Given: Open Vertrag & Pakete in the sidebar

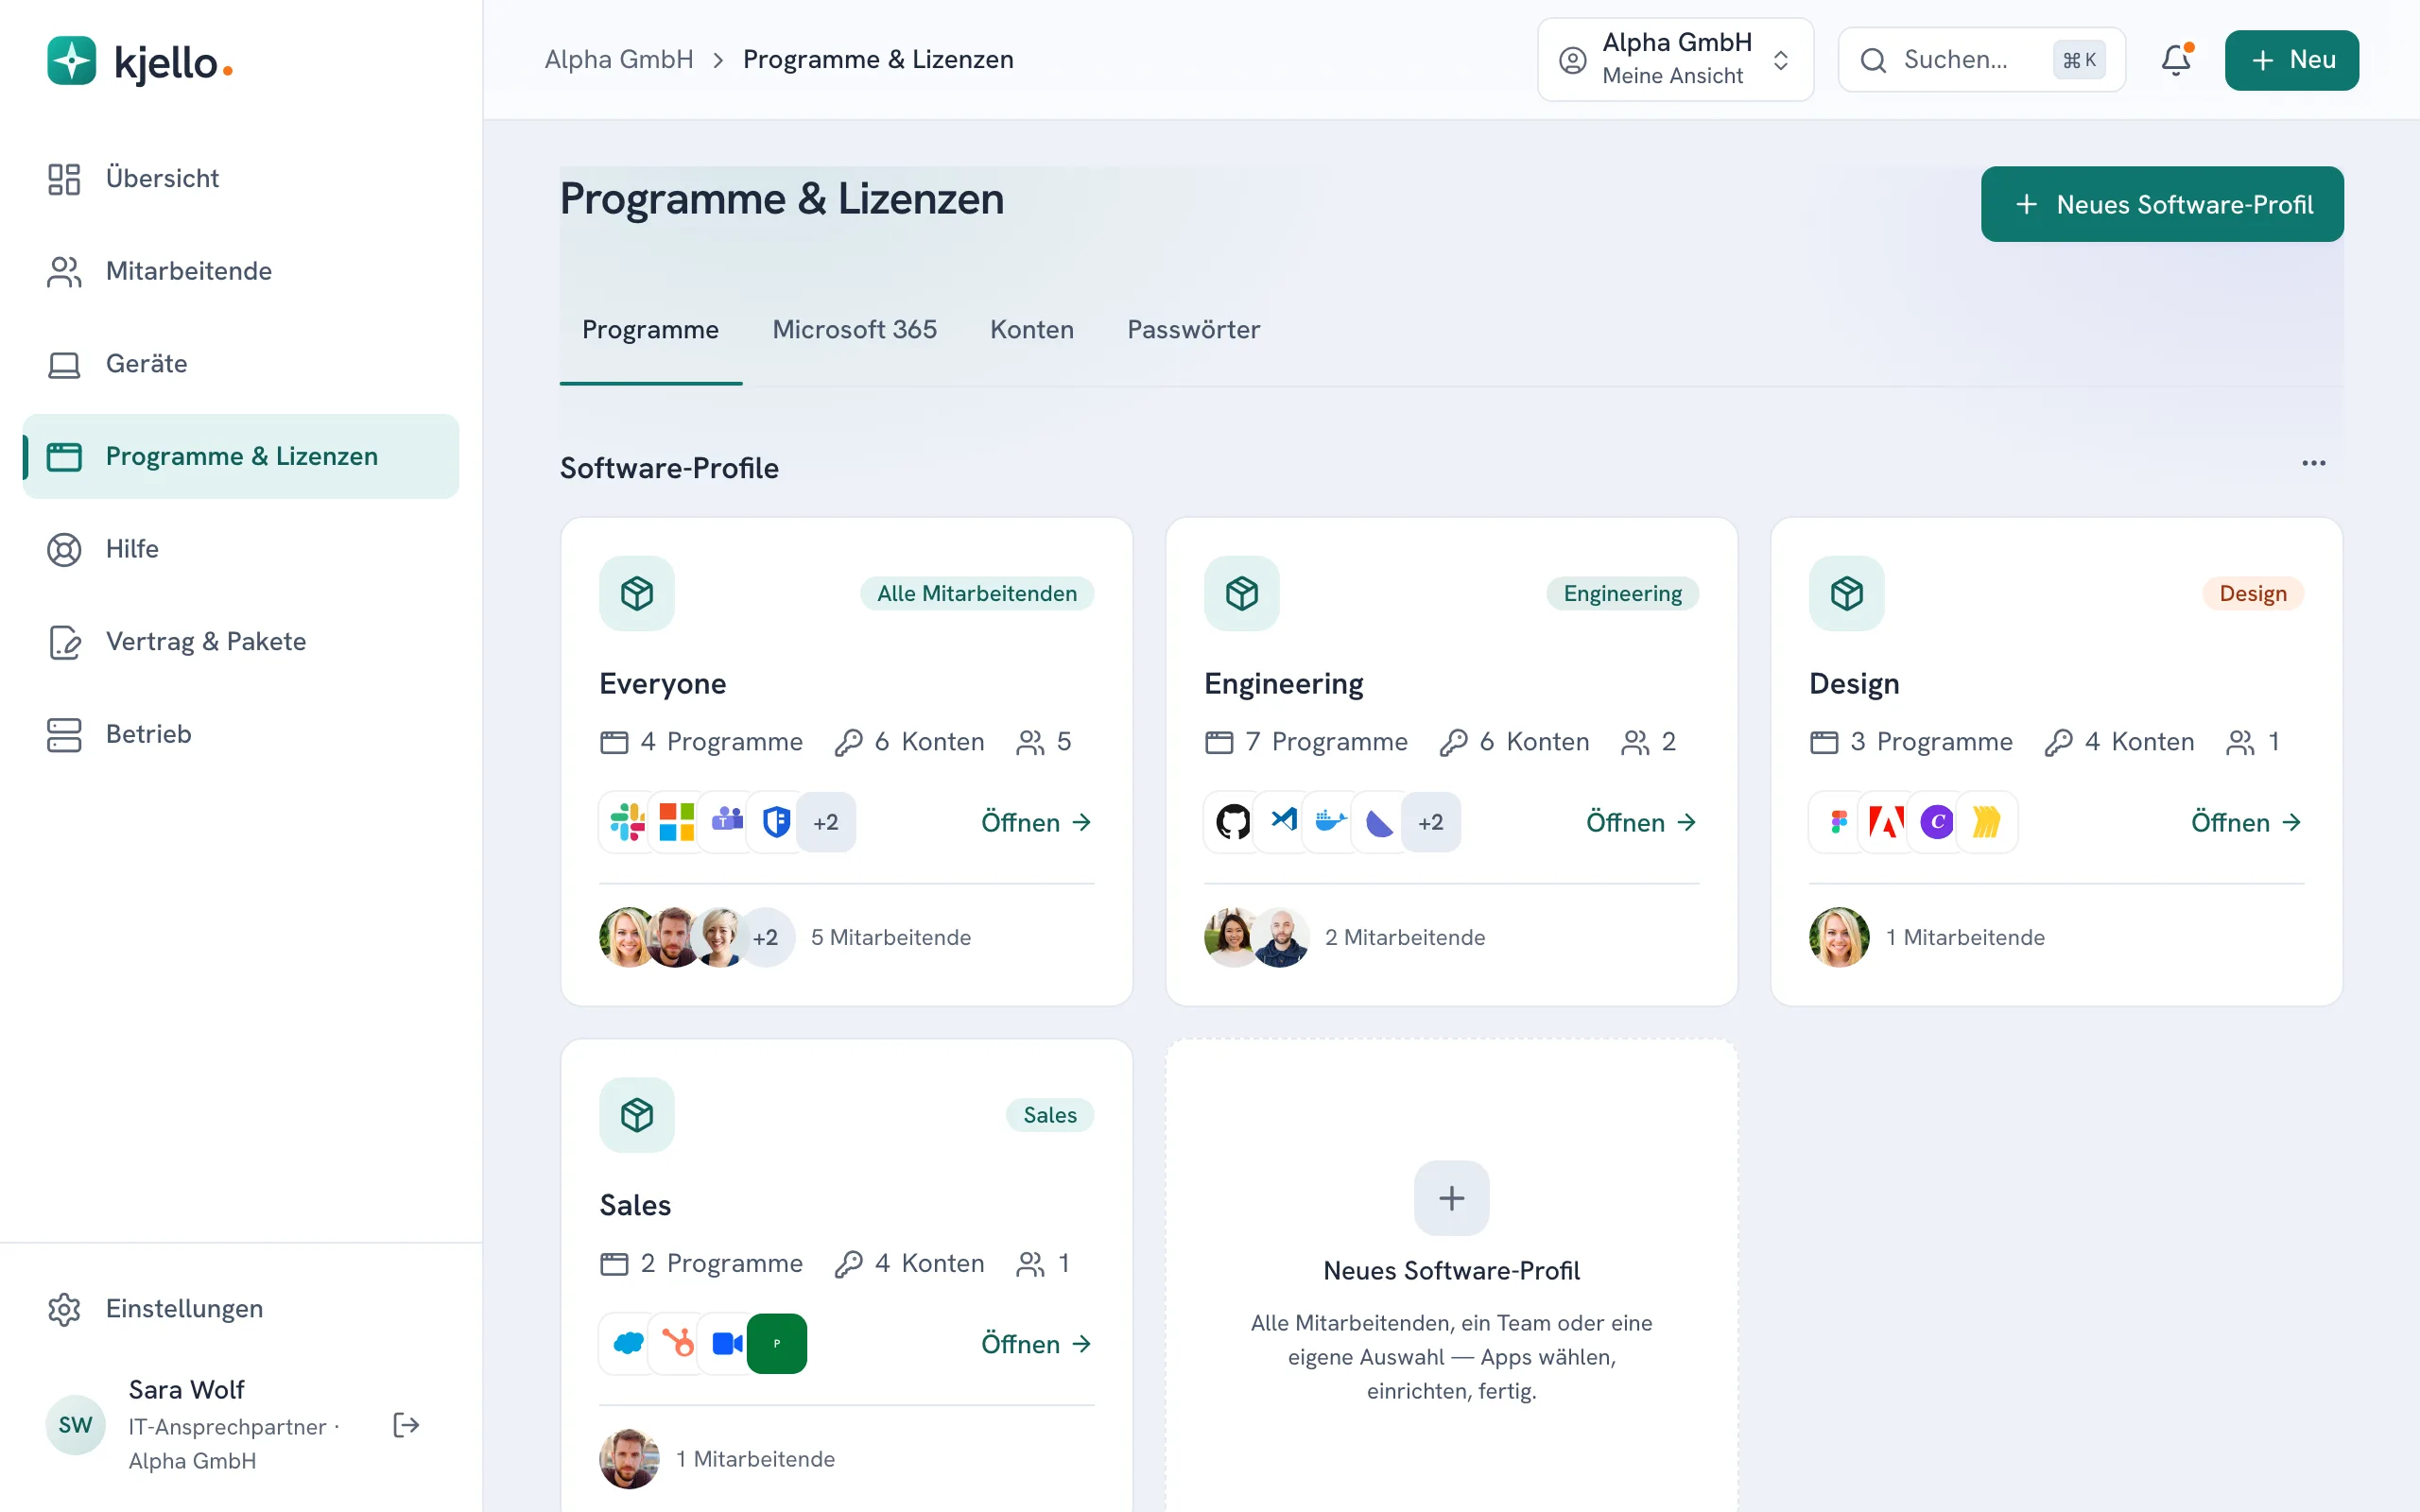Looking at the screenshot, I should (x=240, y=641).
